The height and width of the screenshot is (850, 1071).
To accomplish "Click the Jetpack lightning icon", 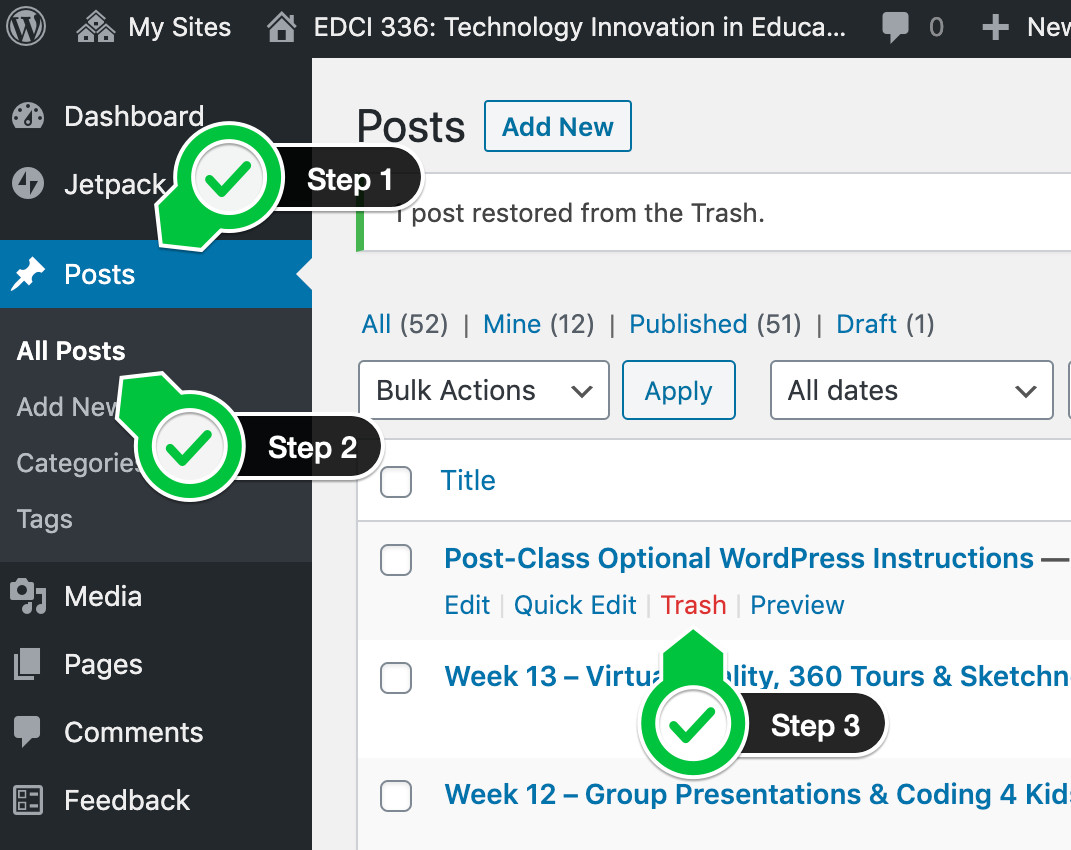I will tap(28, 184).
